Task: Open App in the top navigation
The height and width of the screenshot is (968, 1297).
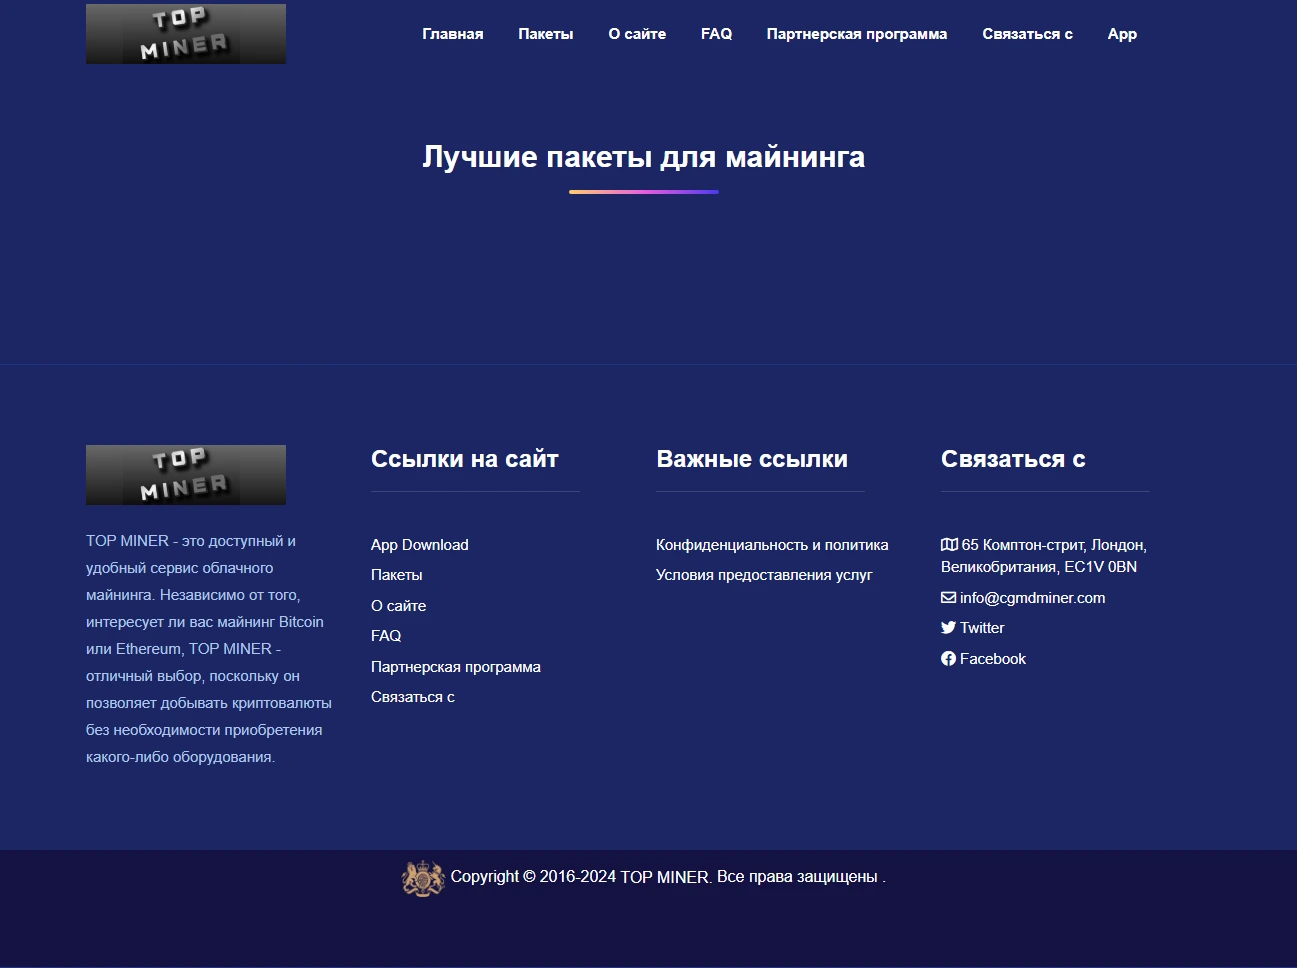Action: 1122,34
